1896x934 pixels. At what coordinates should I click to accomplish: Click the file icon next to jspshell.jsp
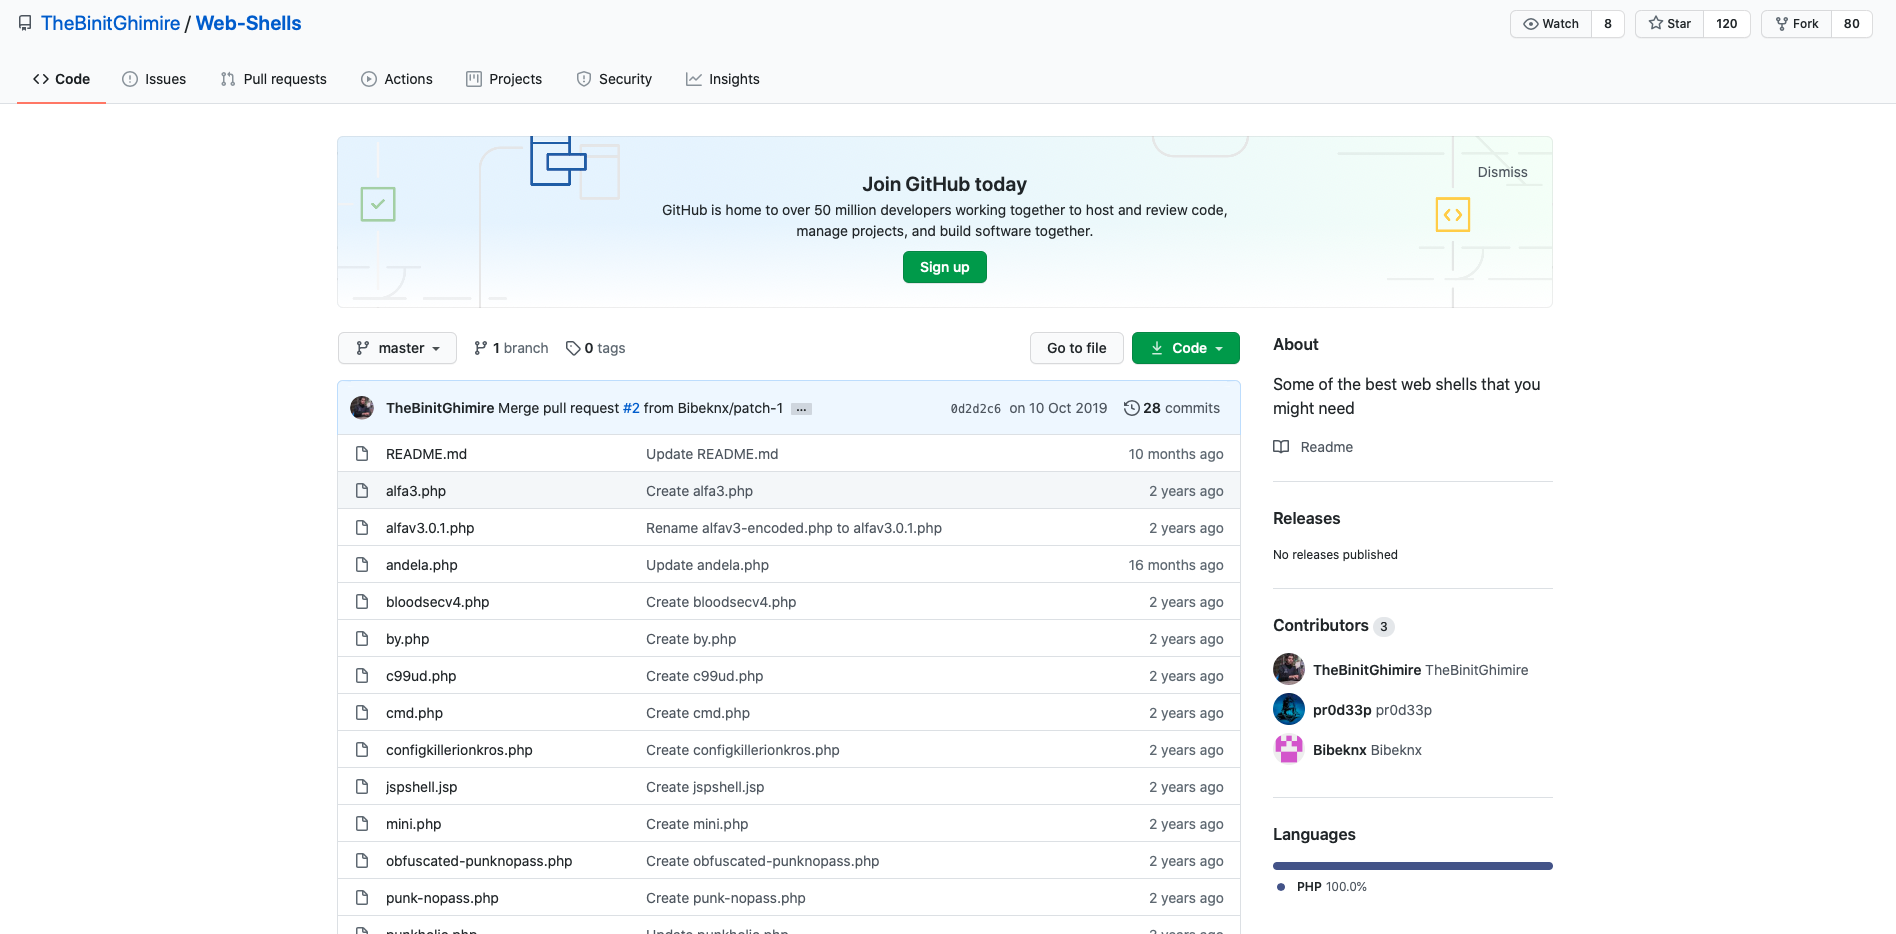tap(362, 786)
